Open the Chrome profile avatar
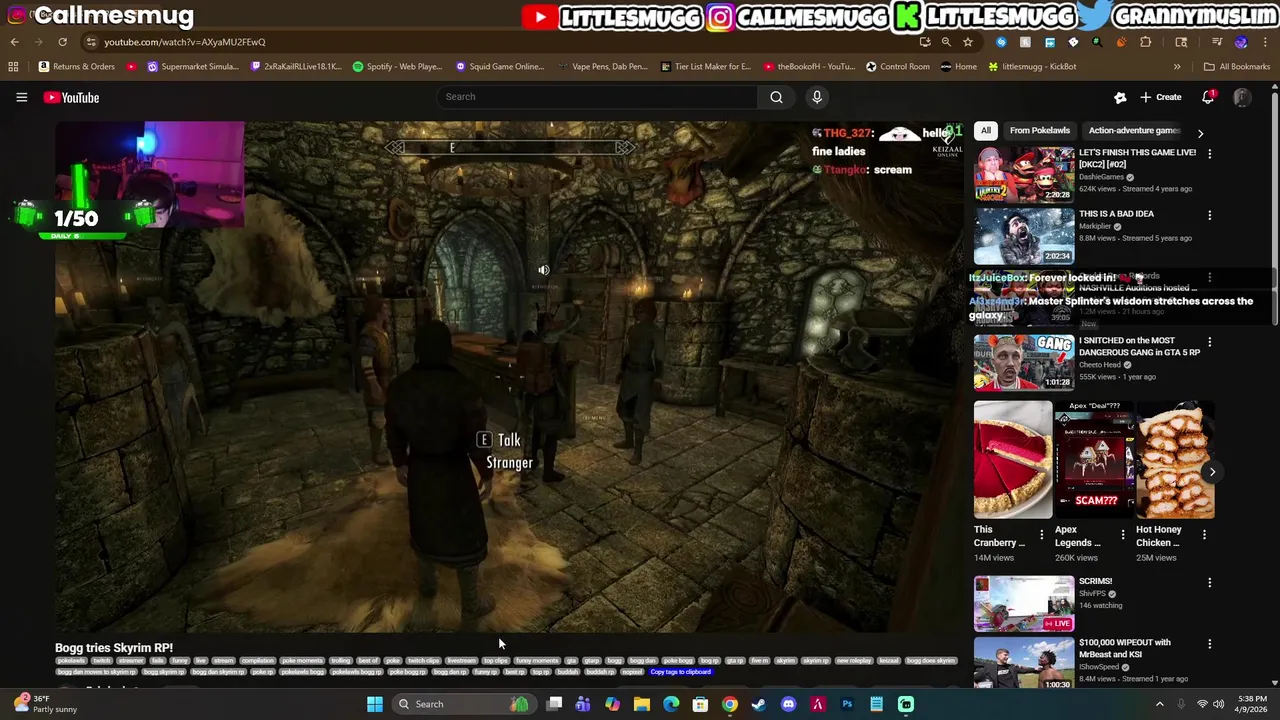 pos(1242,42)
